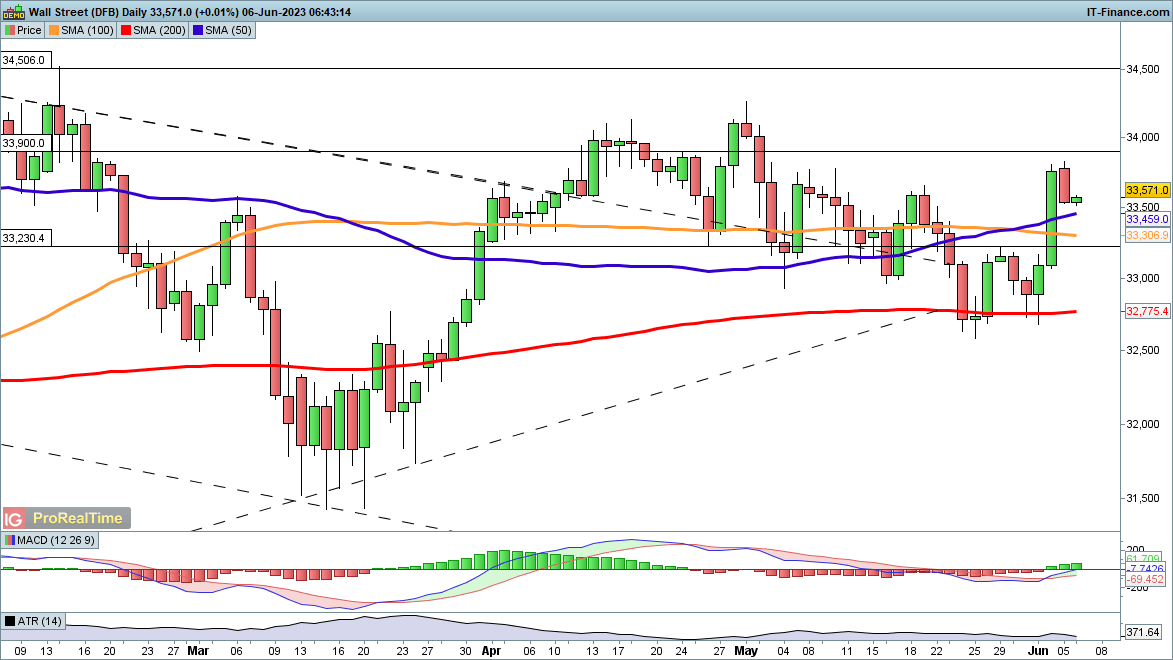Viewport: 1173px width, 660px height.
Task: Select the SMA (100) legend label
Action: pyautogui.click(x=88, y=31)
